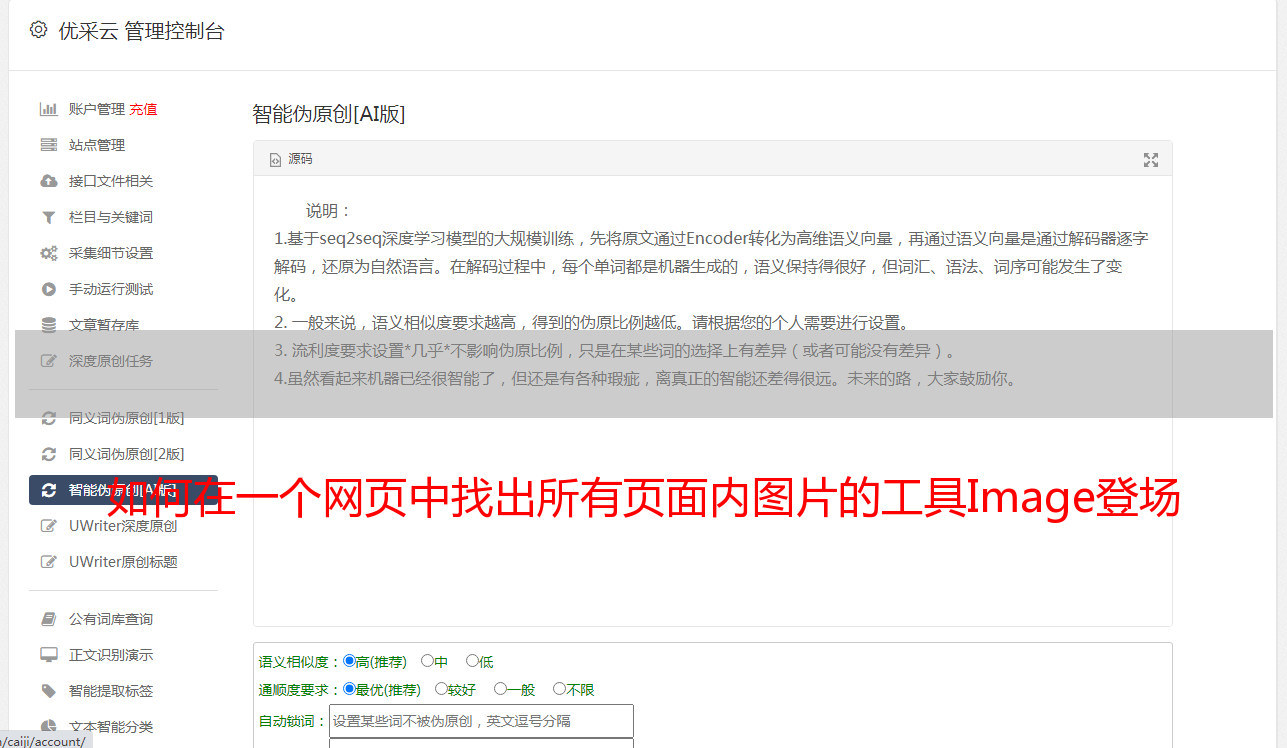The image size is (1287, 748).
Task: Click inside the rich text editor area
Action: 712,402
